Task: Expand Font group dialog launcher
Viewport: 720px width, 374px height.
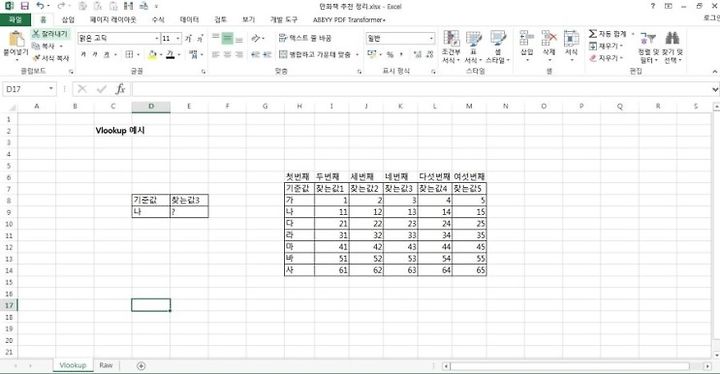Action: (x=203, y=72)
